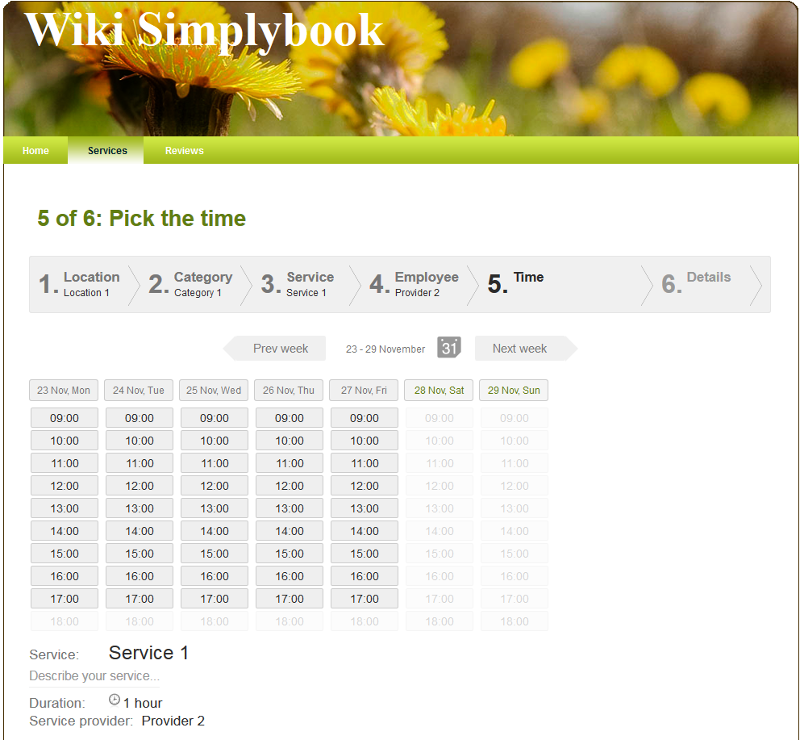Select 12:00 slot on Tuesday 24 Nov
Screen dimensions: 800x740
coord(139,486)
